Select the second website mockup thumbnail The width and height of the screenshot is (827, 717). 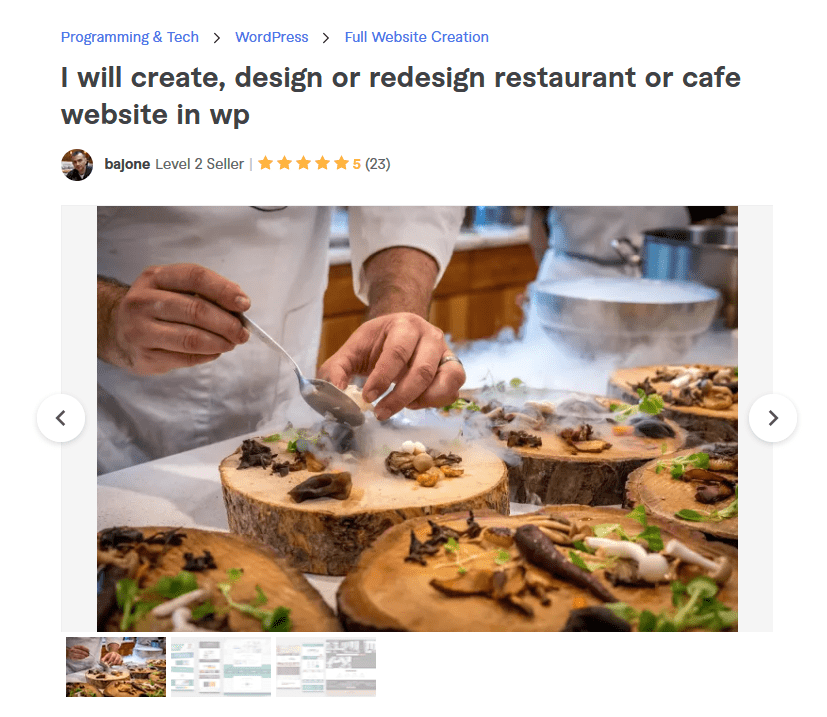click(x=221, y=667)
